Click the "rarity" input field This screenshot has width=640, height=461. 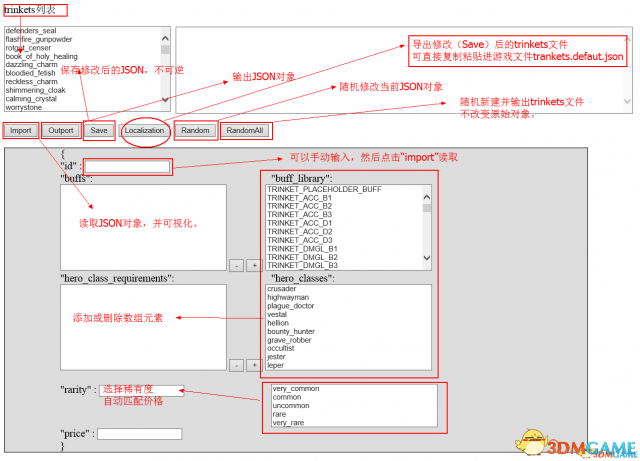[x=142, y=390]
